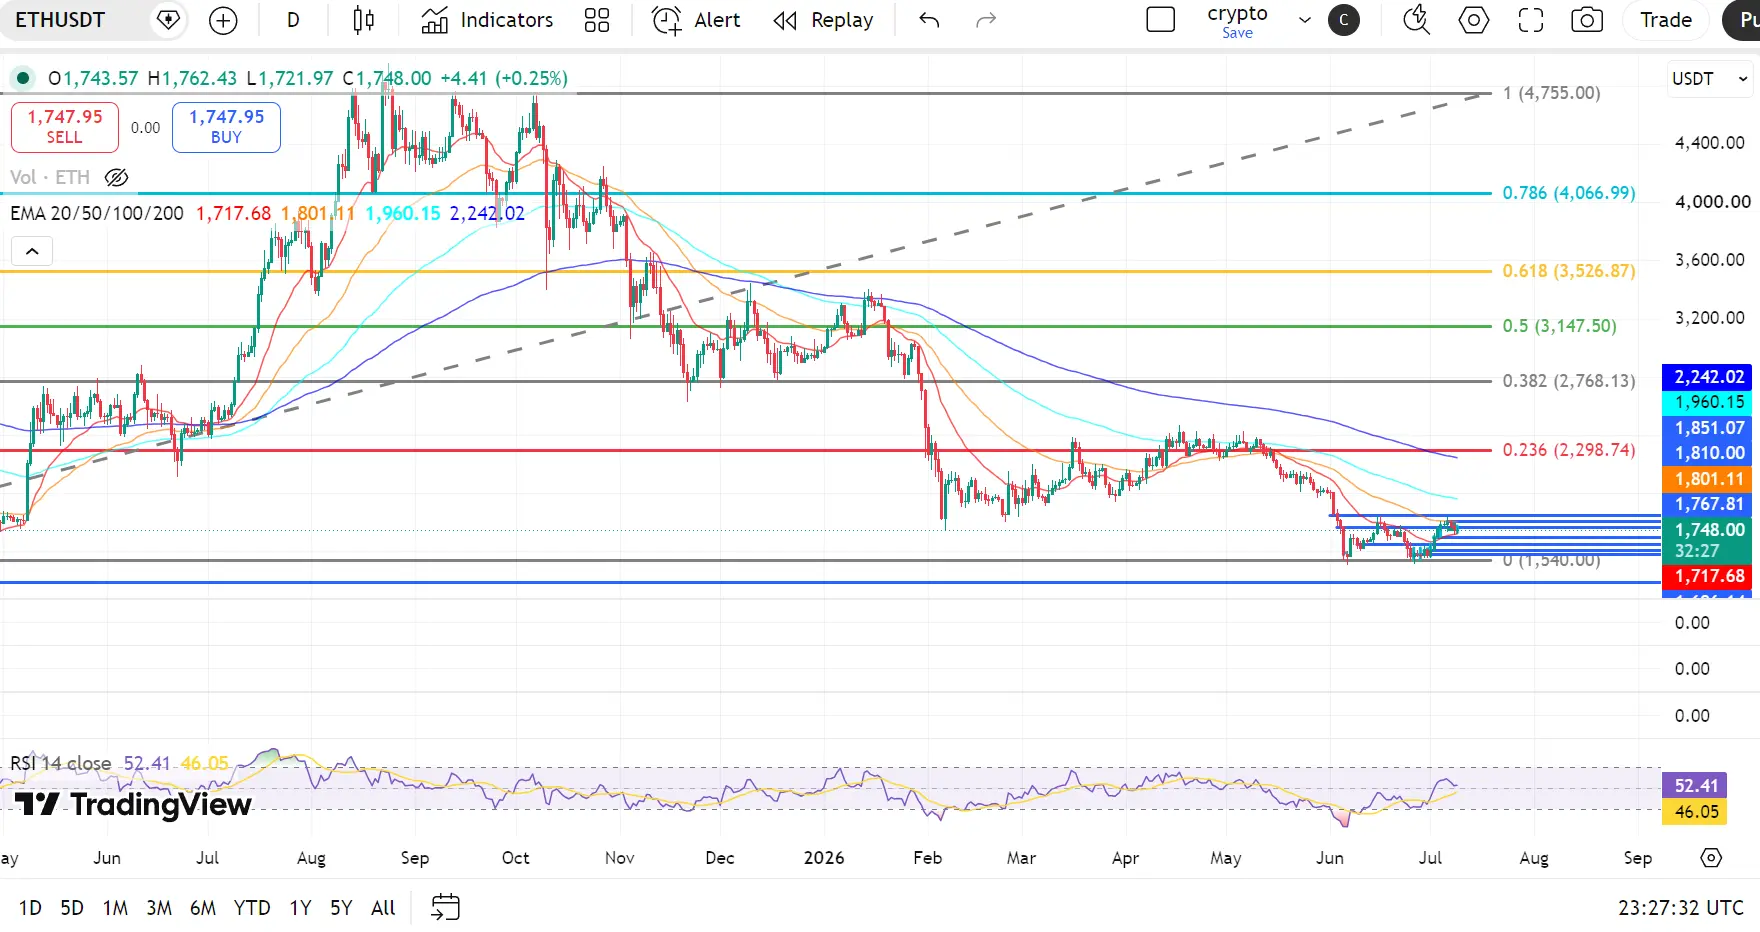Click the 1,810.00 price line tag

[1708, 453]
